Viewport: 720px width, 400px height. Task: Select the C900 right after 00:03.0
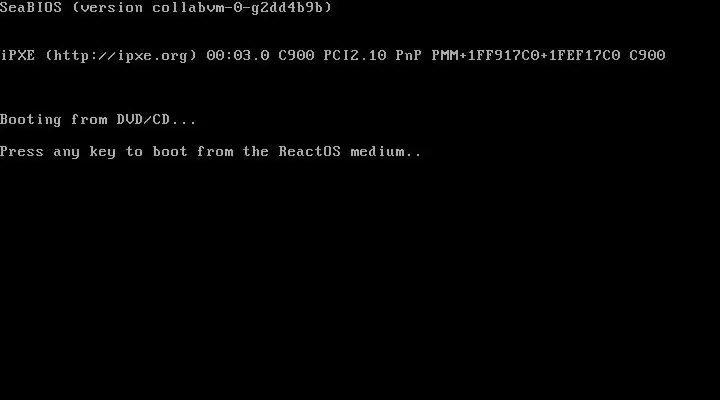(296, 55)
